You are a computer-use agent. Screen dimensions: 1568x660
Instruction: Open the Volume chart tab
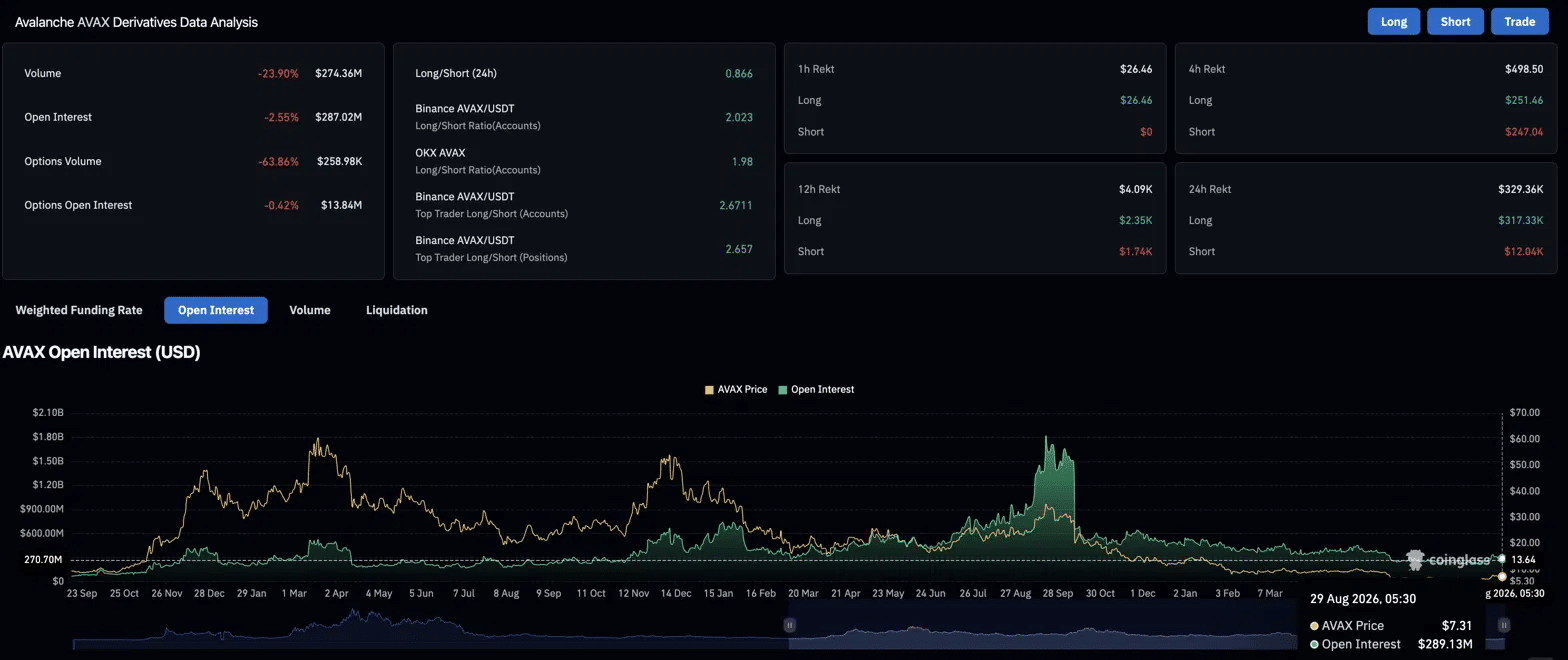coord(310,310)
